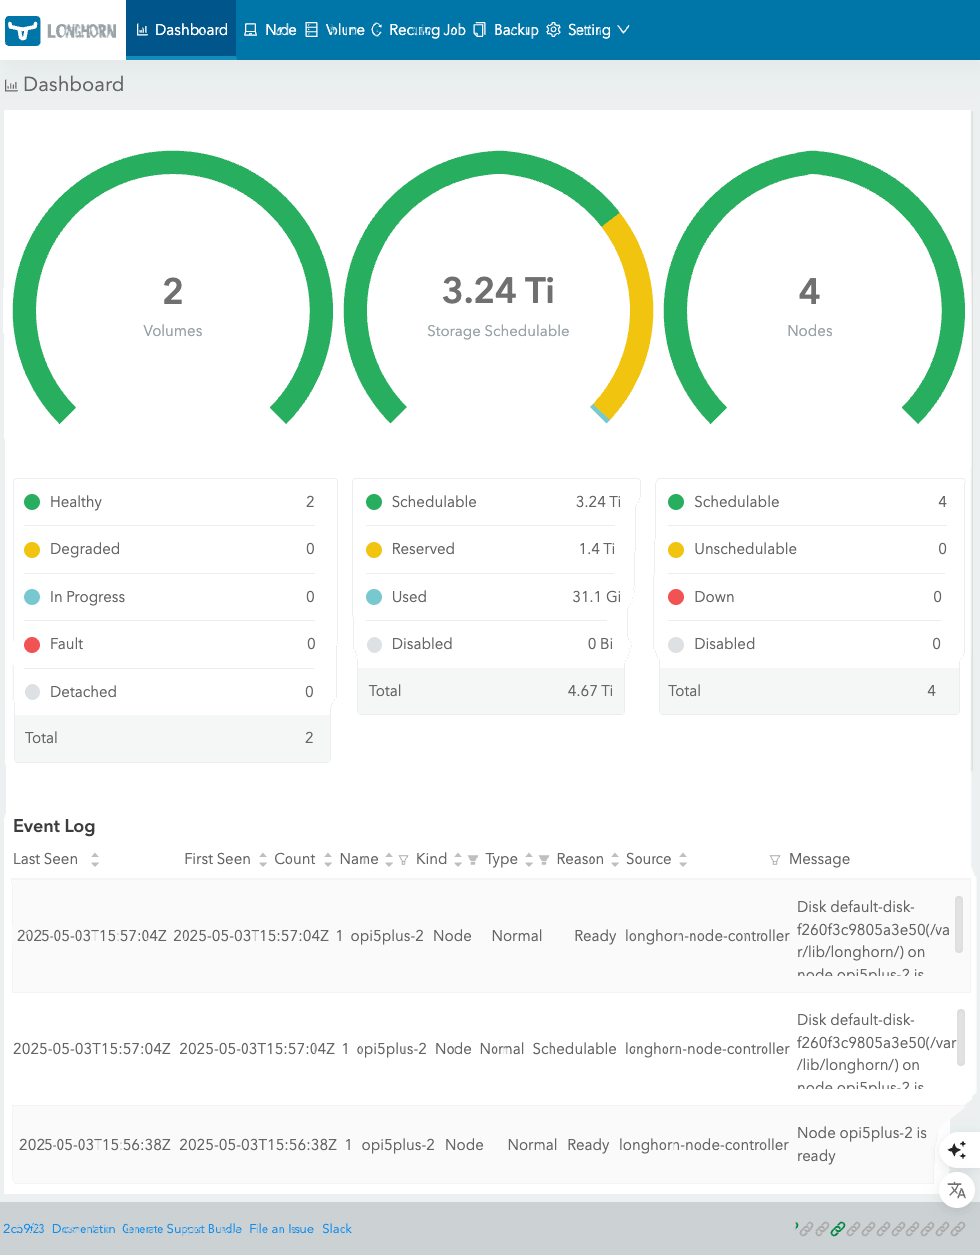Toggle sort arrows on Source column

click(683, 859)
